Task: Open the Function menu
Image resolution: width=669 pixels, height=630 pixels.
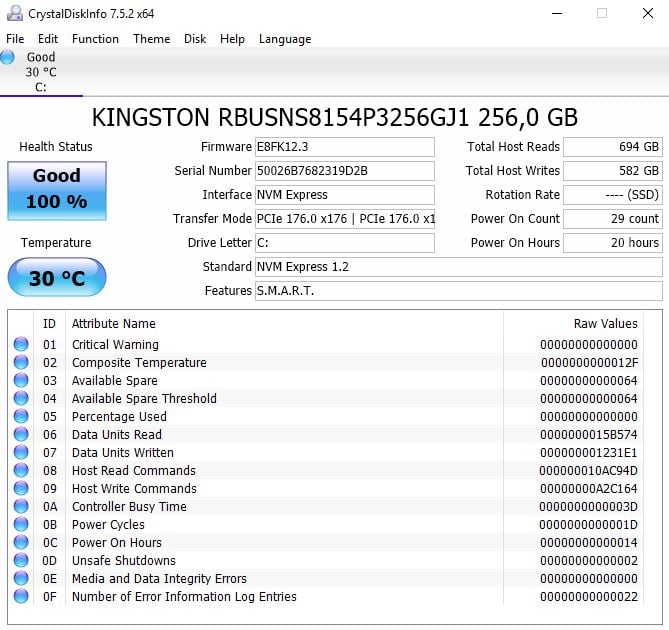Action: [95, 39]
